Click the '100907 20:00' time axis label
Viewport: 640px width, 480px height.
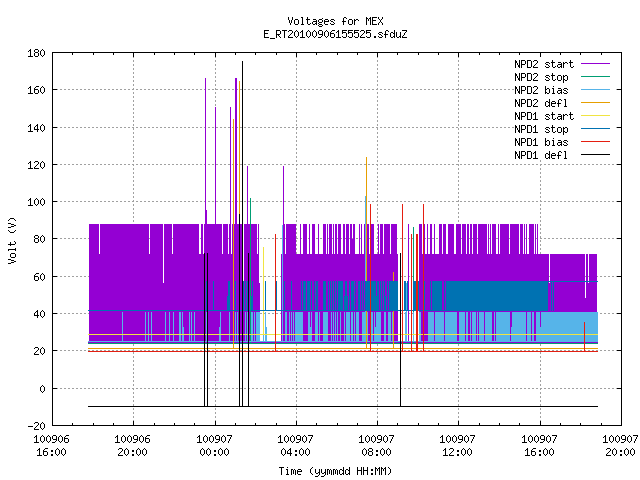620,446
